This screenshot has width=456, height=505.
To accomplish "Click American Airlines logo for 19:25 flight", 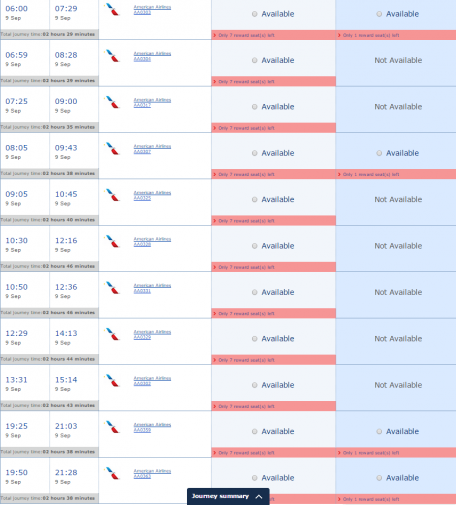I will [112, 427].
